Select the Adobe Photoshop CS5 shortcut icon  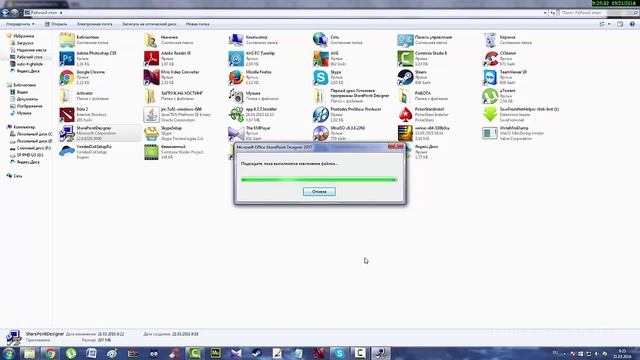pyautogui.click(x=67, y=58)
